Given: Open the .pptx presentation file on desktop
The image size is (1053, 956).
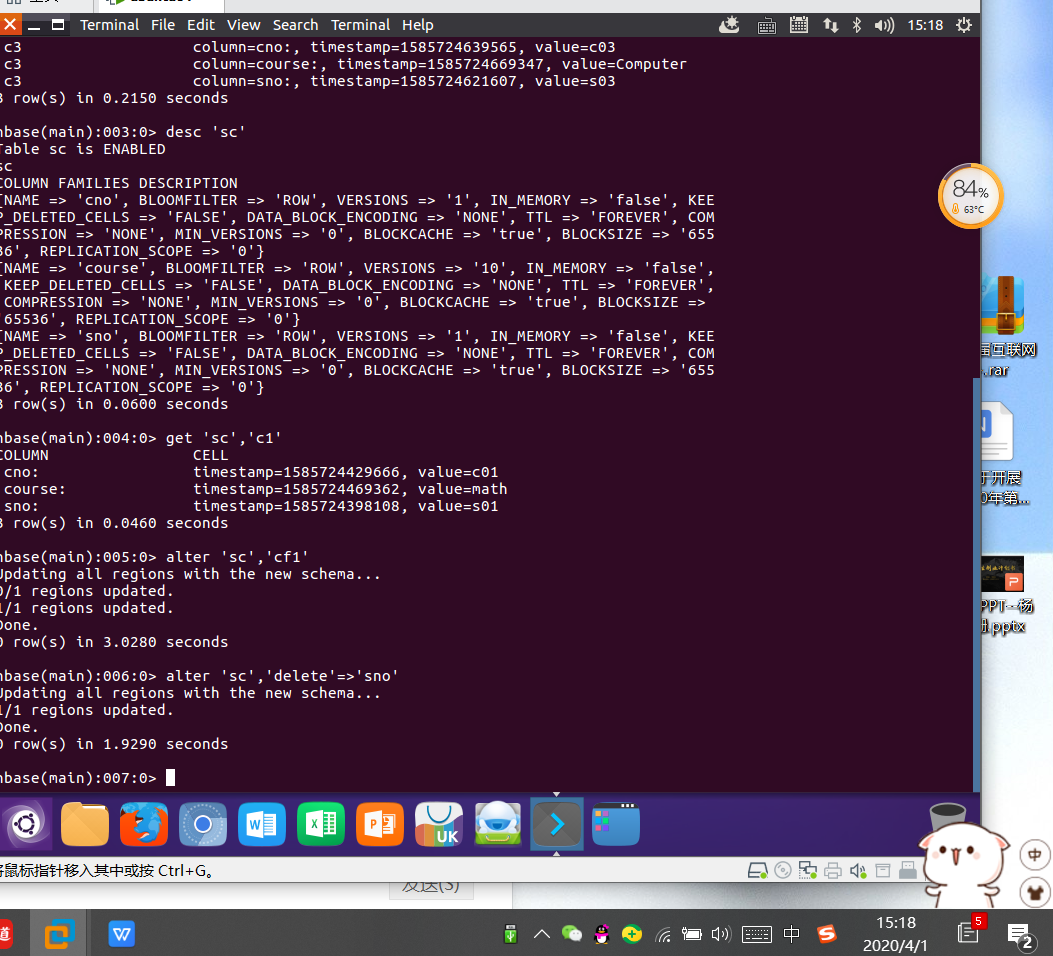Looking at the screenshot, I should click(1003, 595).
